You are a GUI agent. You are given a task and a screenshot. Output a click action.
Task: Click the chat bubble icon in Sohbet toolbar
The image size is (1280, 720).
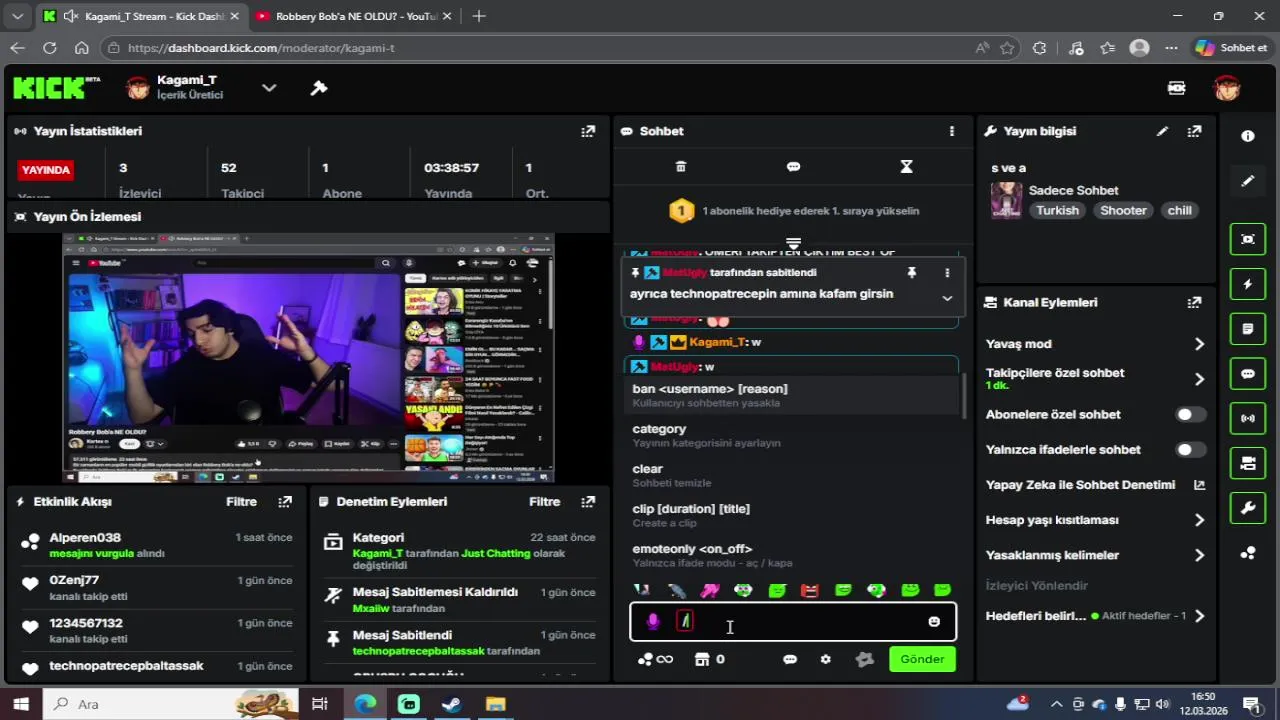click(793, 167)
